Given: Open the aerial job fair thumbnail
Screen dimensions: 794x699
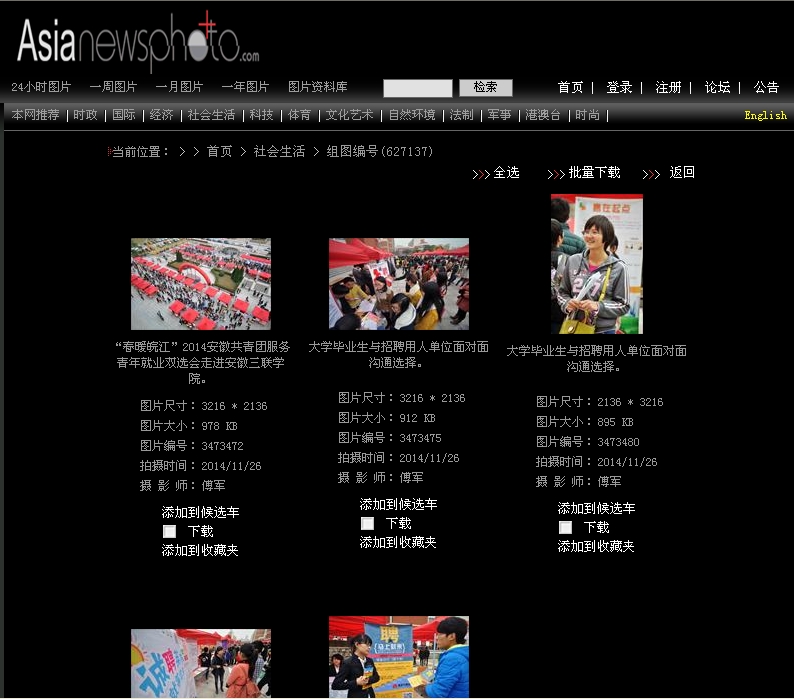Looking at the screenshot, I should (200, 284).
